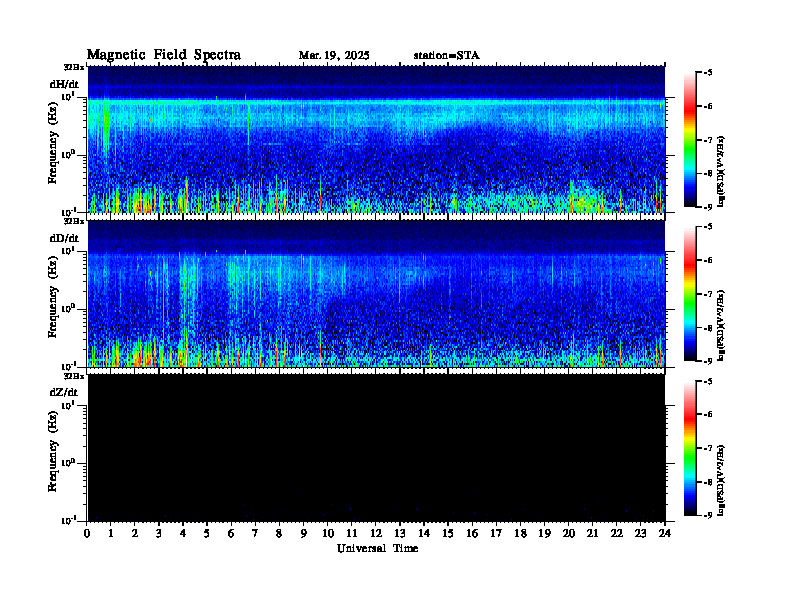
Task: Click hour 4 on the Universal Time axis
Action: click(183, 533)
